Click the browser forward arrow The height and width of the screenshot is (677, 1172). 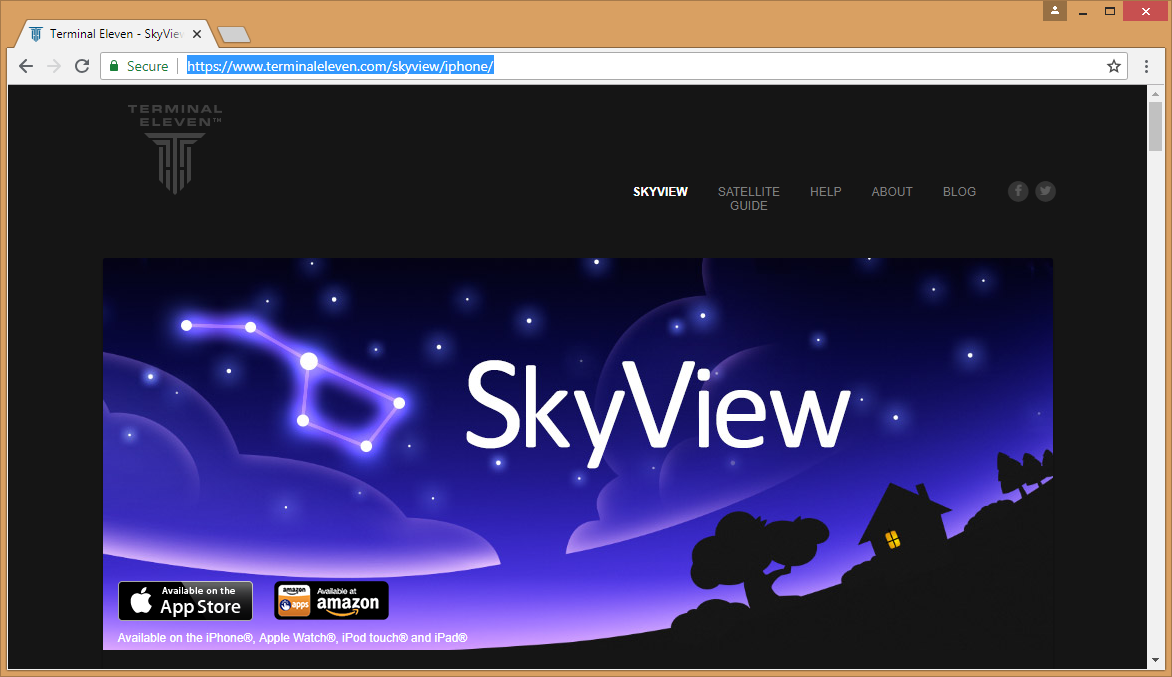pyautogui.click(x=54, y=67)
